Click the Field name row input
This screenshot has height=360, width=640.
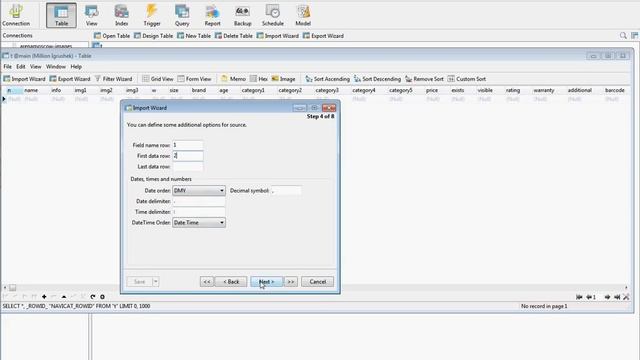coord(188,145)
